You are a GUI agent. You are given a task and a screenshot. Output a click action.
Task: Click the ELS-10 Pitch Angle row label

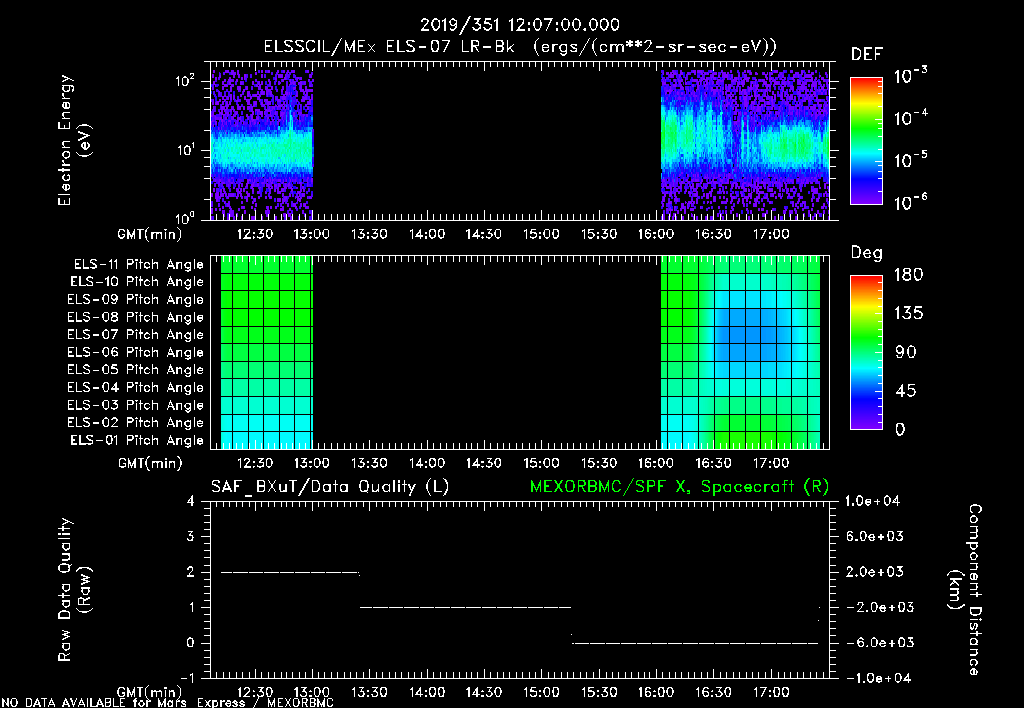point(137,282)
